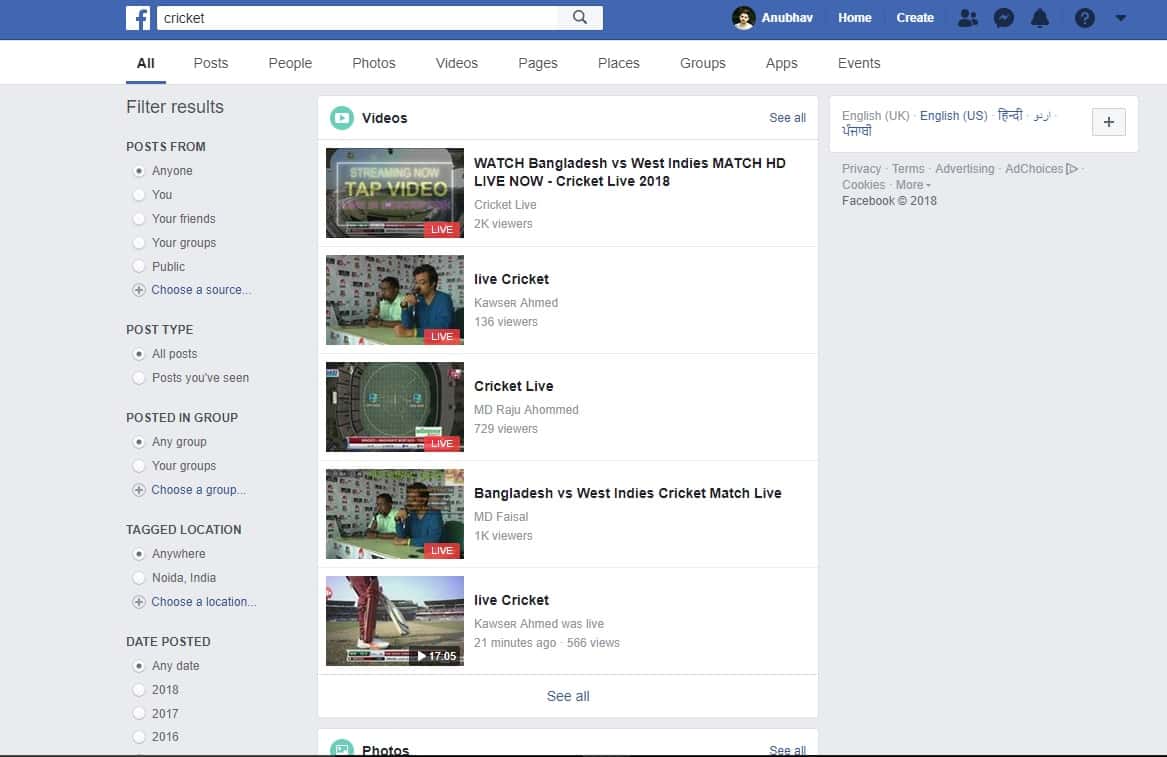Select the 2018 date filter

138,690
